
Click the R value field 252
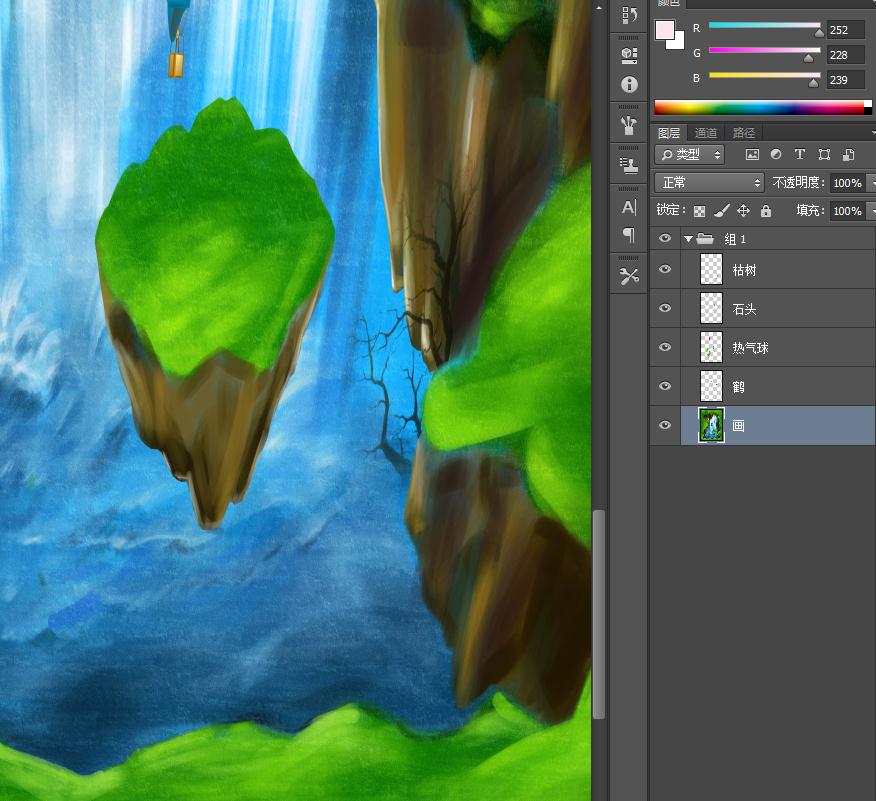846,30
